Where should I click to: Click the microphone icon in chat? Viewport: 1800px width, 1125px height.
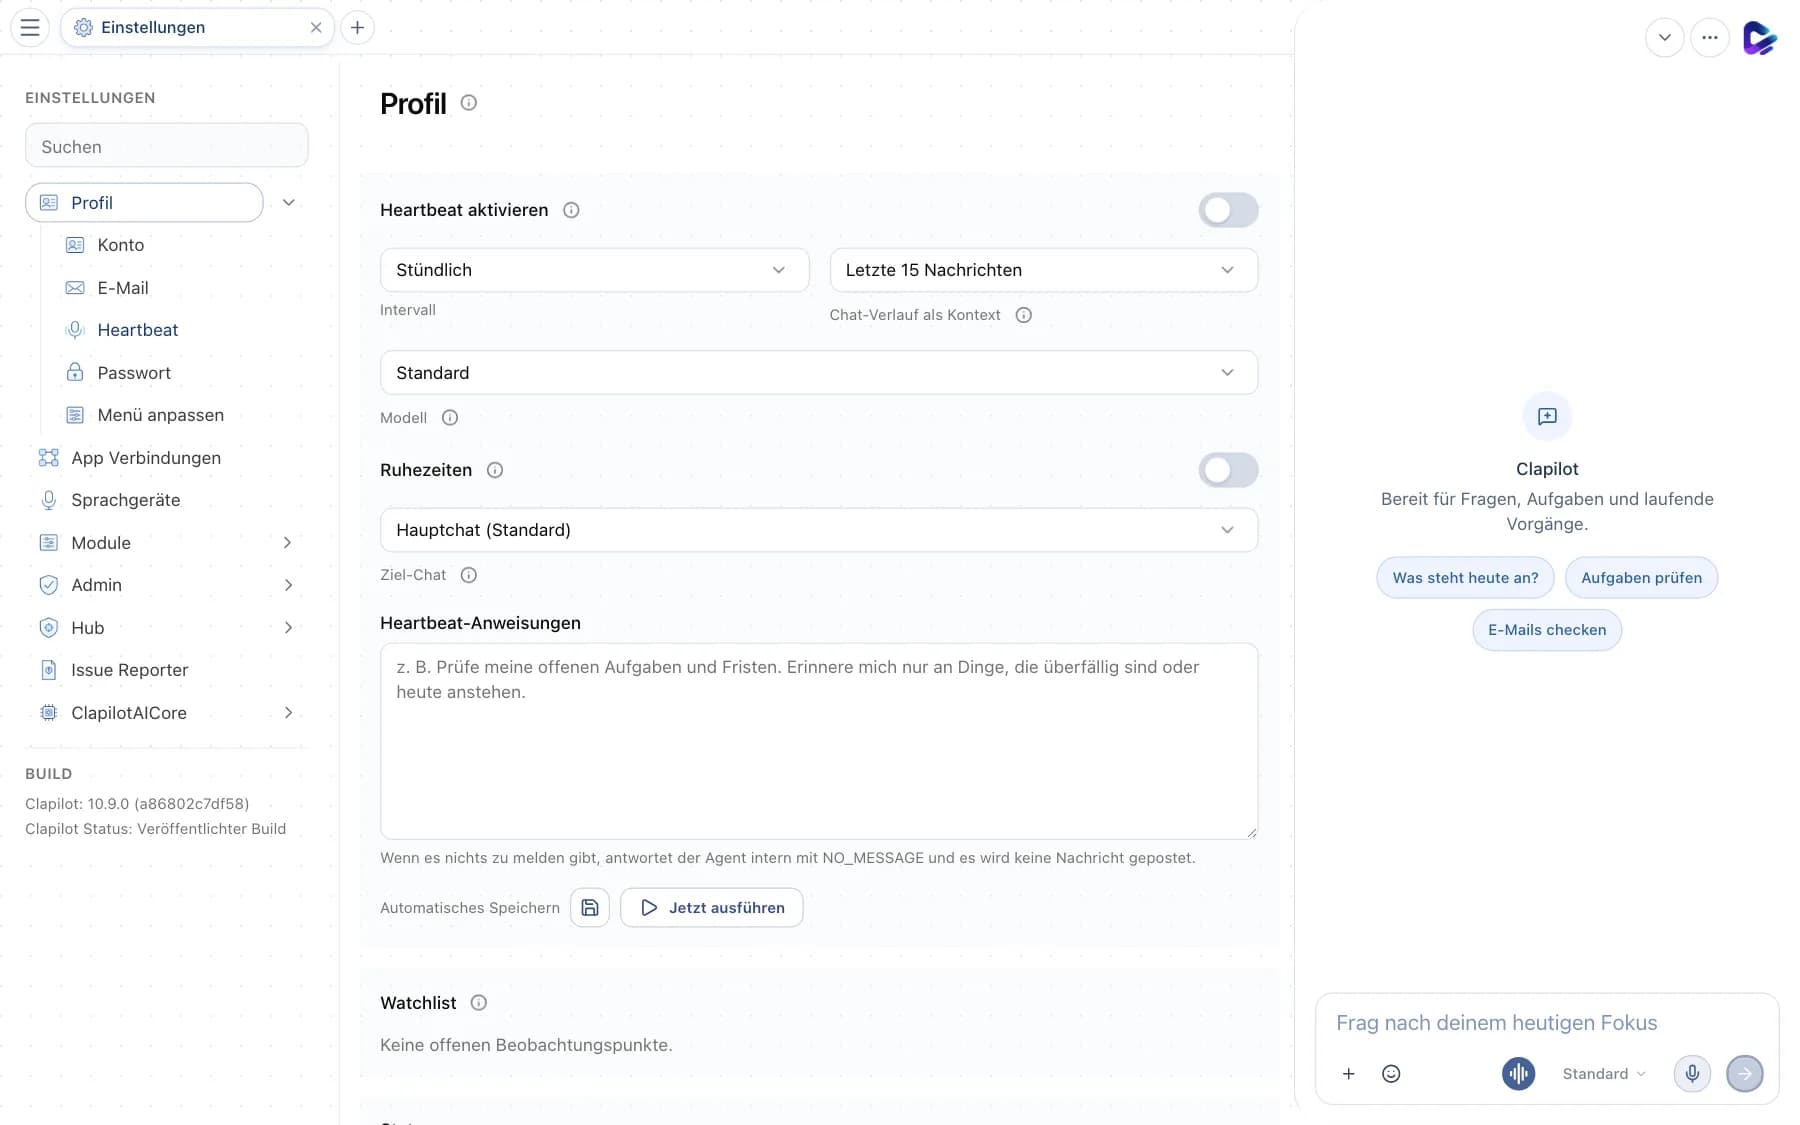tap(1692, 1073)
